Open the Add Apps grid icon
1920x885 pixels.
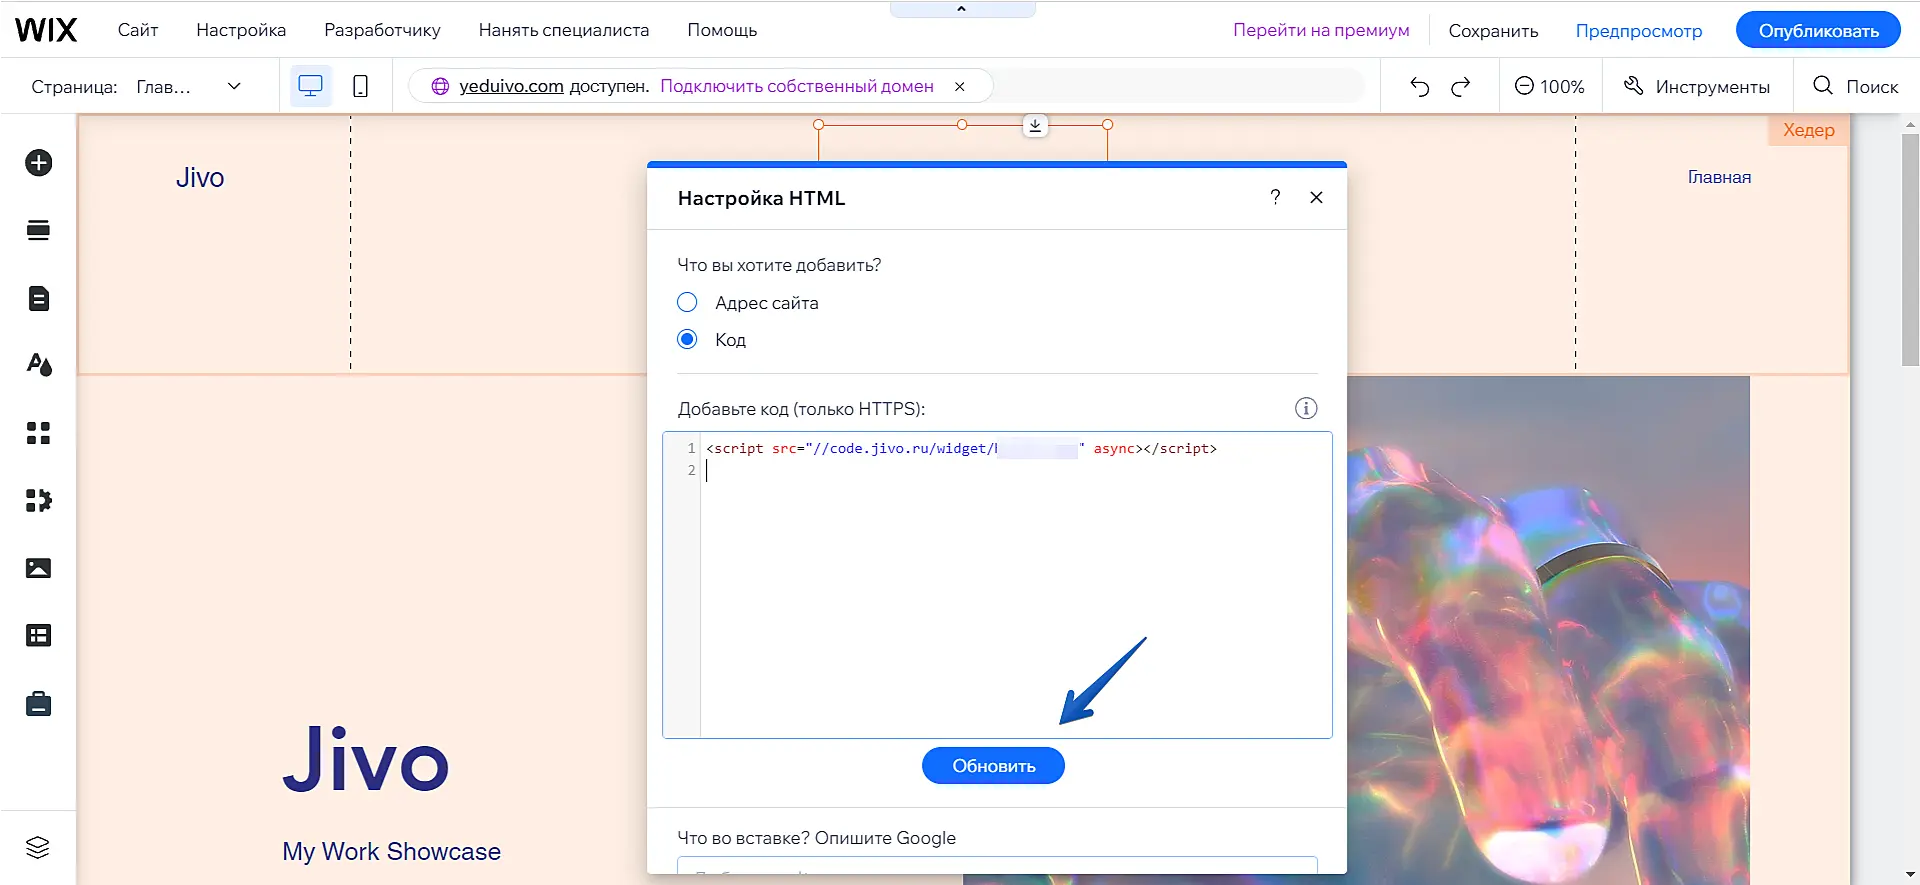pyautogui.click(x=39, y=433)
